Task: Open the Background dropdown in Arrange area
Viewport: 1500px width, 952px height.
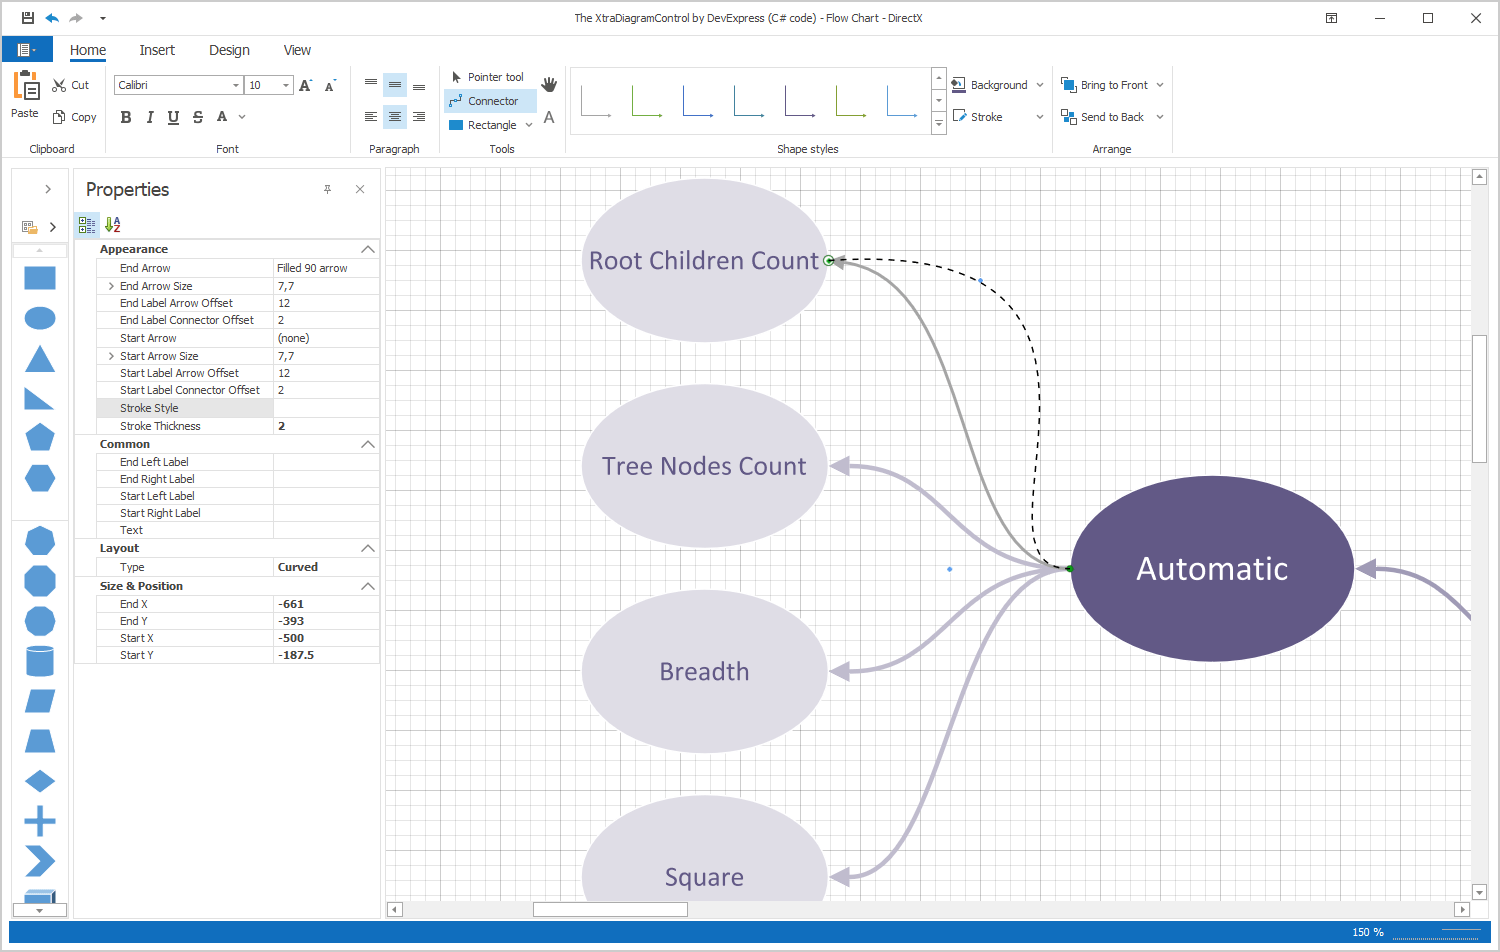Action: pos(1040,84)
